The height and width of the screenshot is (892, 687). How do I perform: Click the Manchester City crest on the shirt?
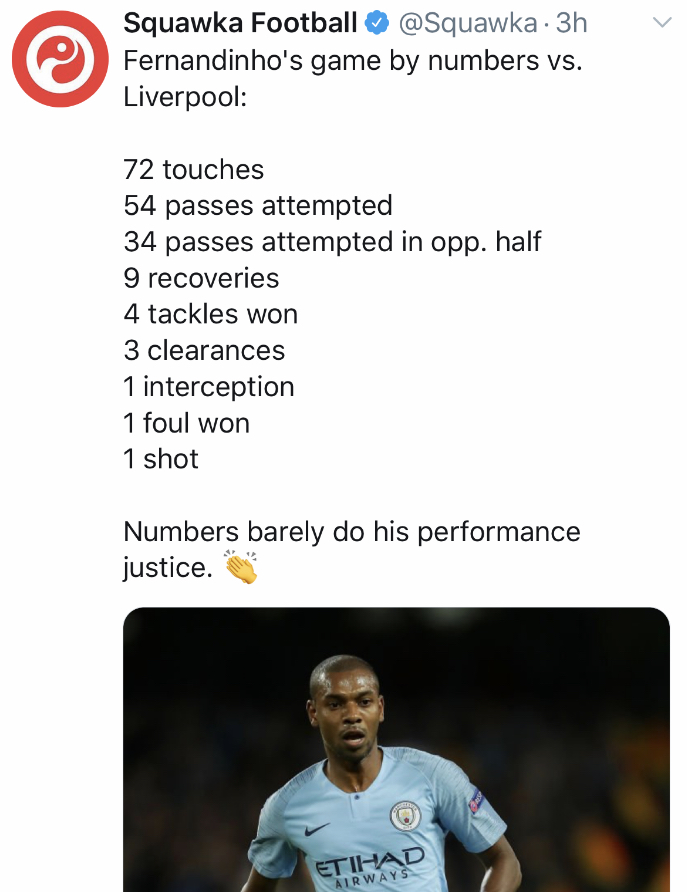pos(406,815)
